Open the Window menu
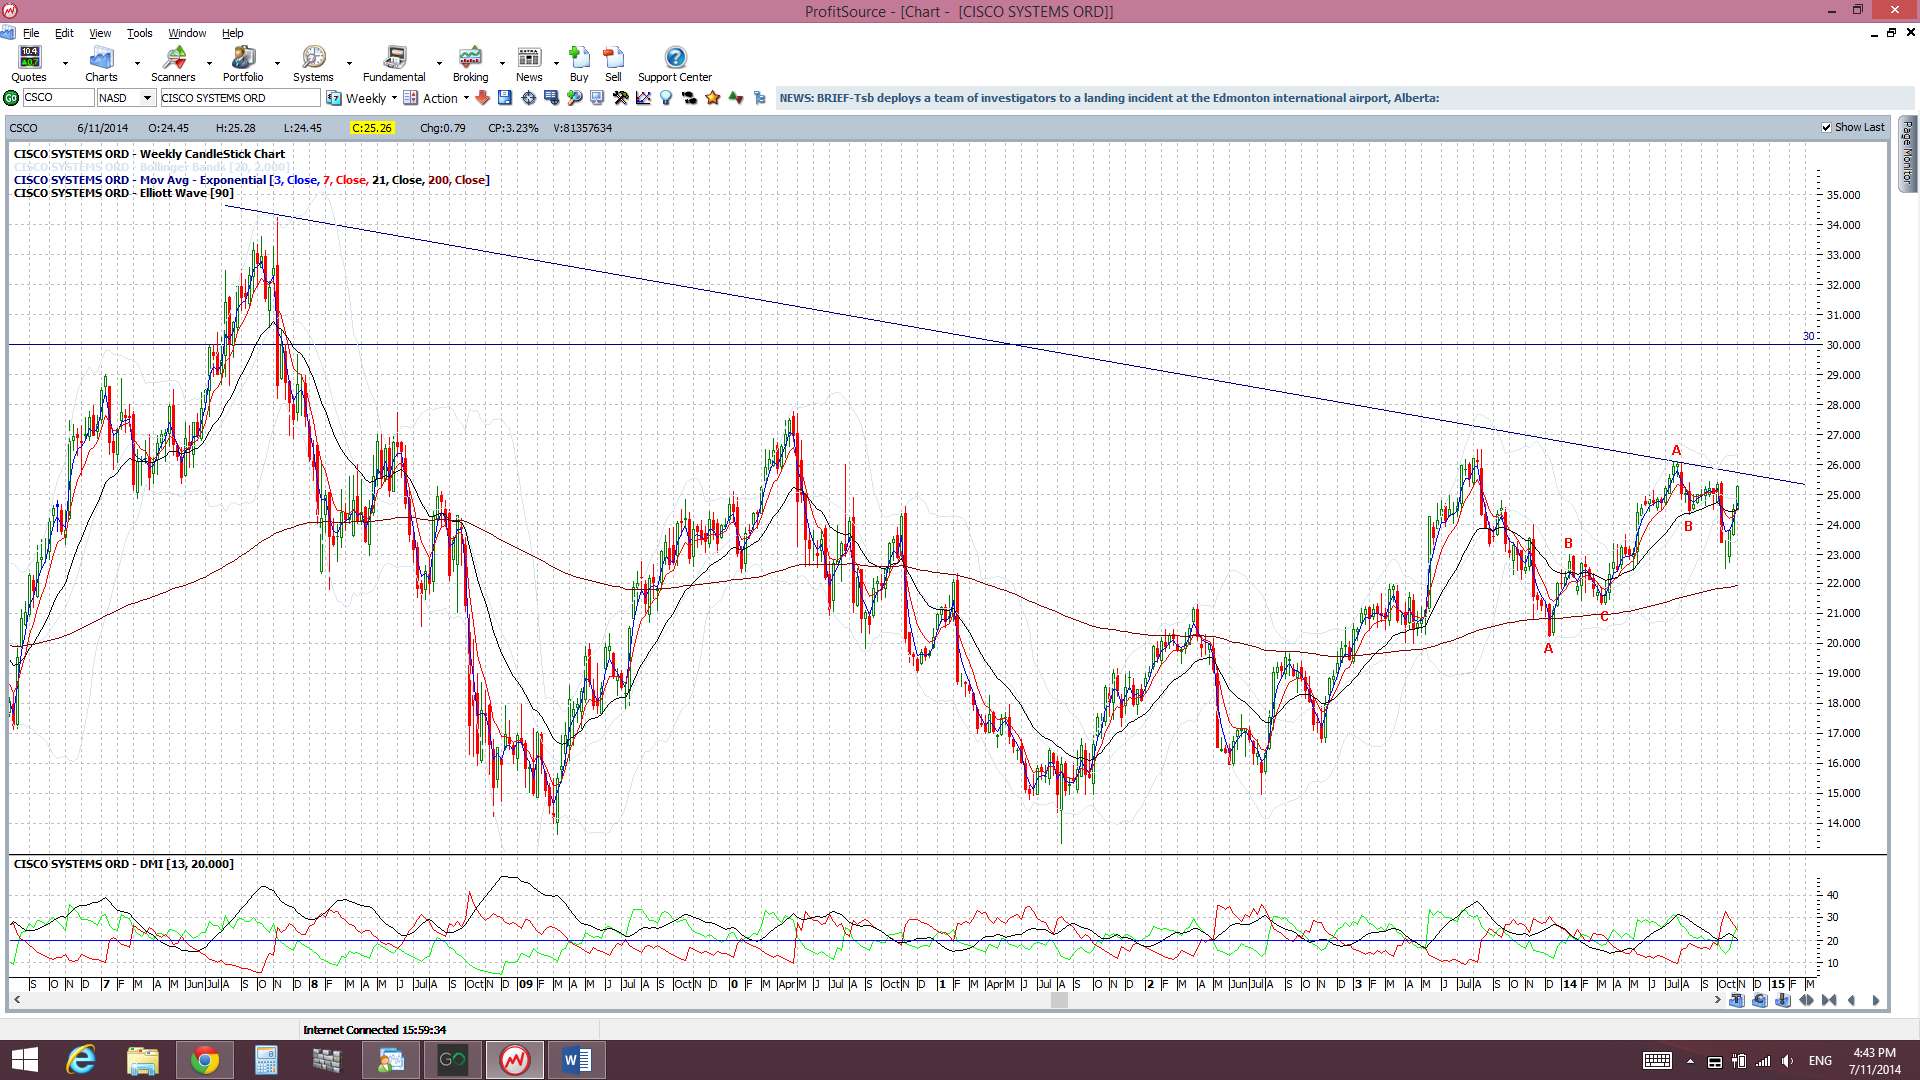Image resolution: width=1920 pixels, height=1080 pixels. (x=187, y=33)
